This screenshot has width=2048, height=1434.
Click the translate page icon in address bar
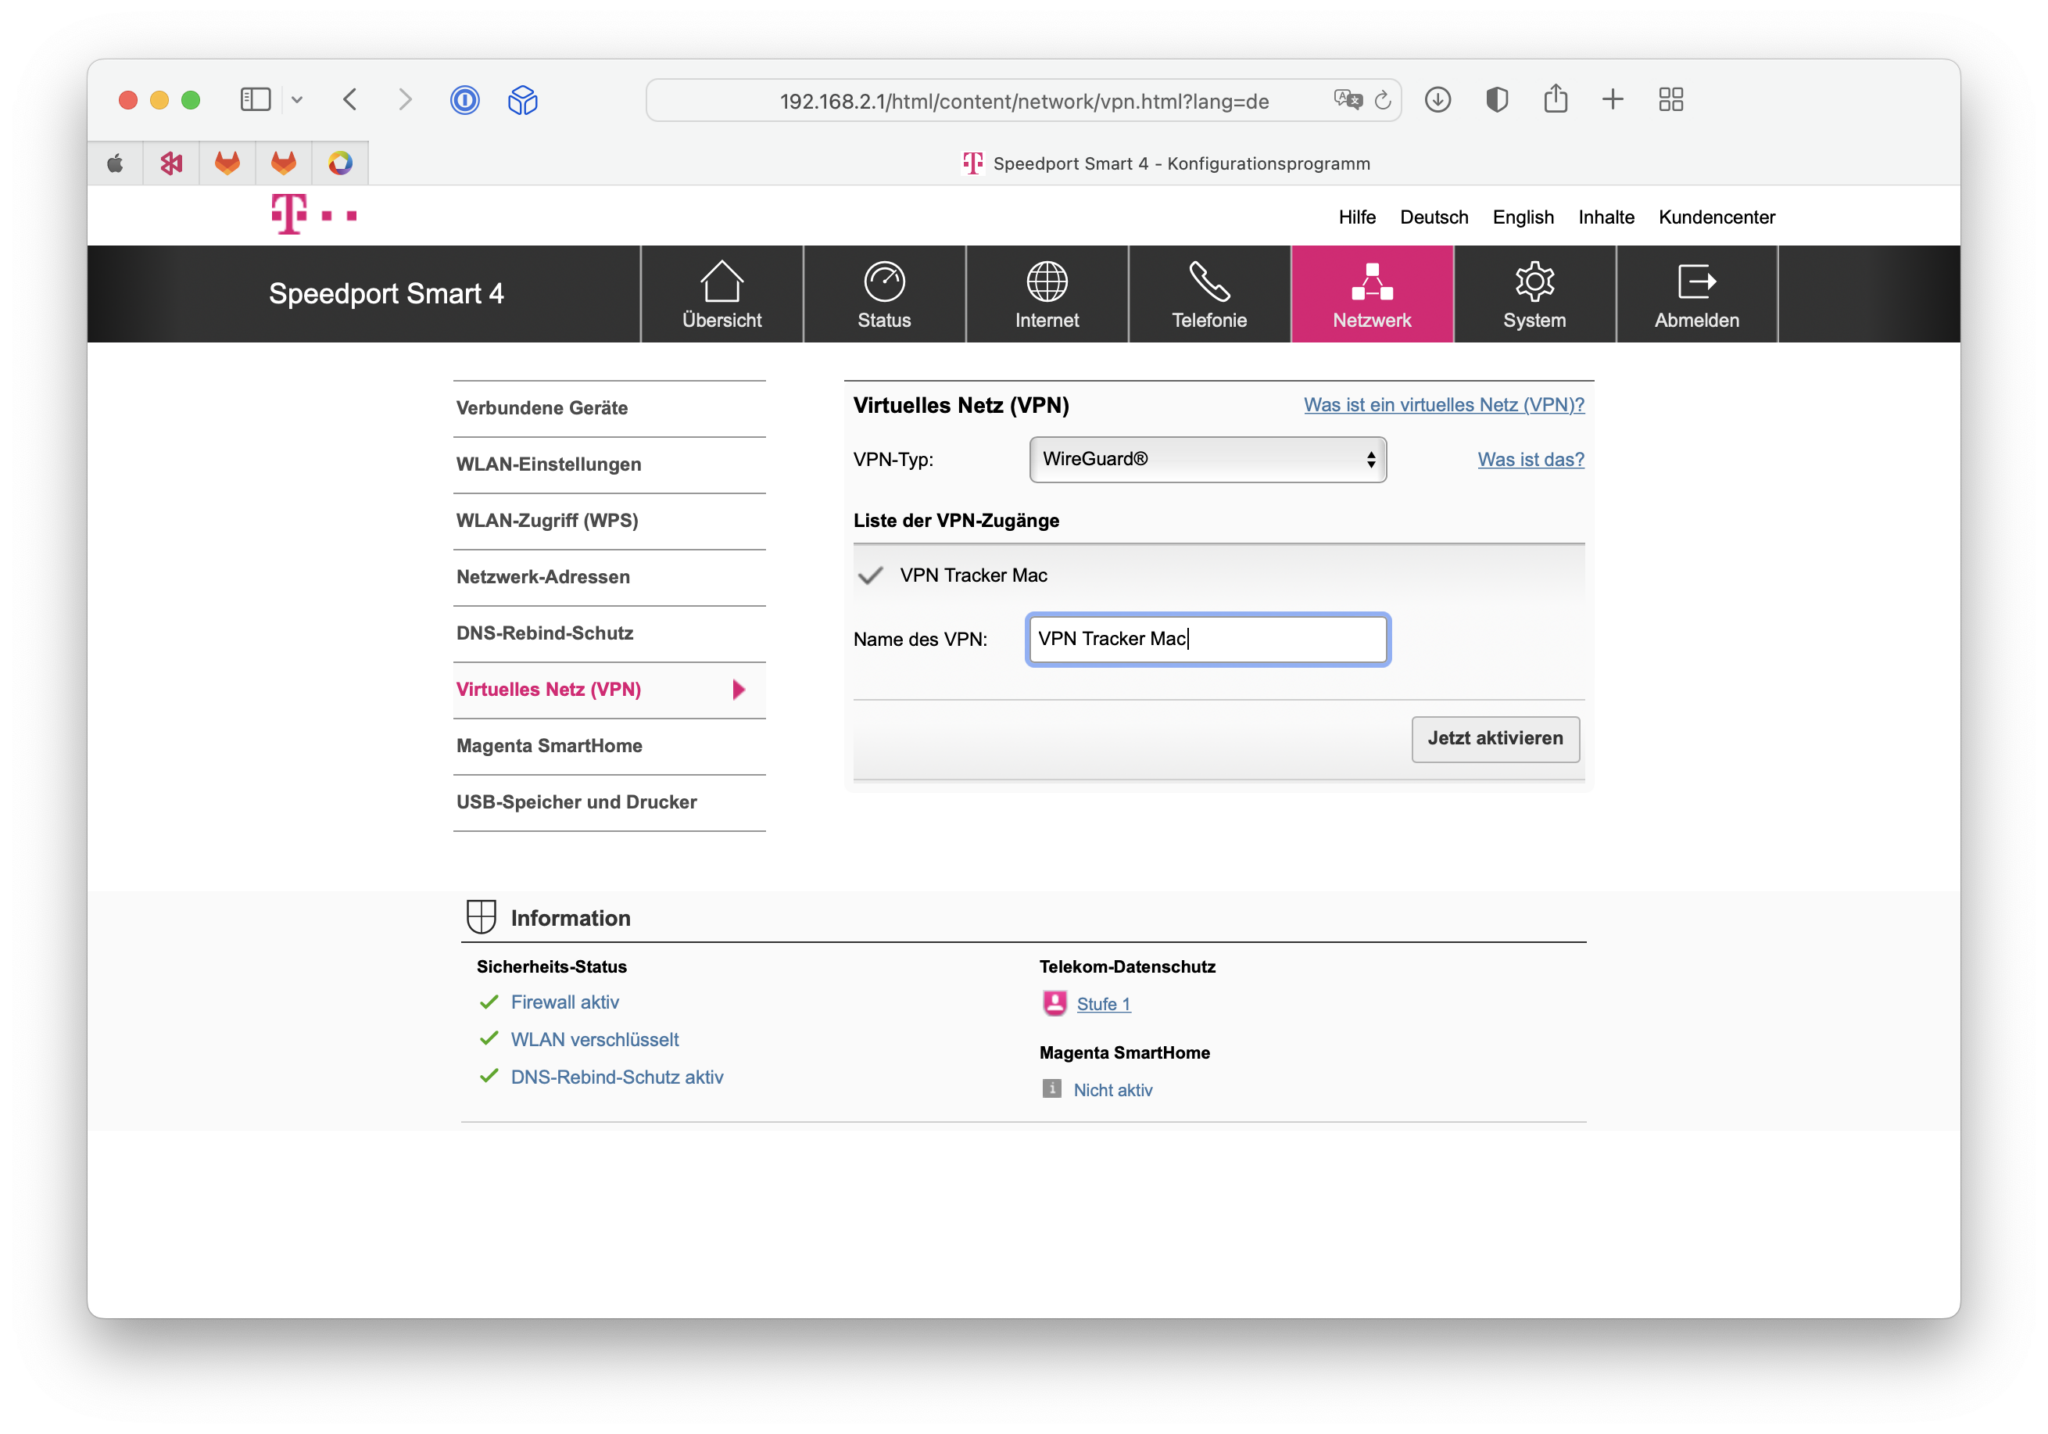(x=1347, y=100)
